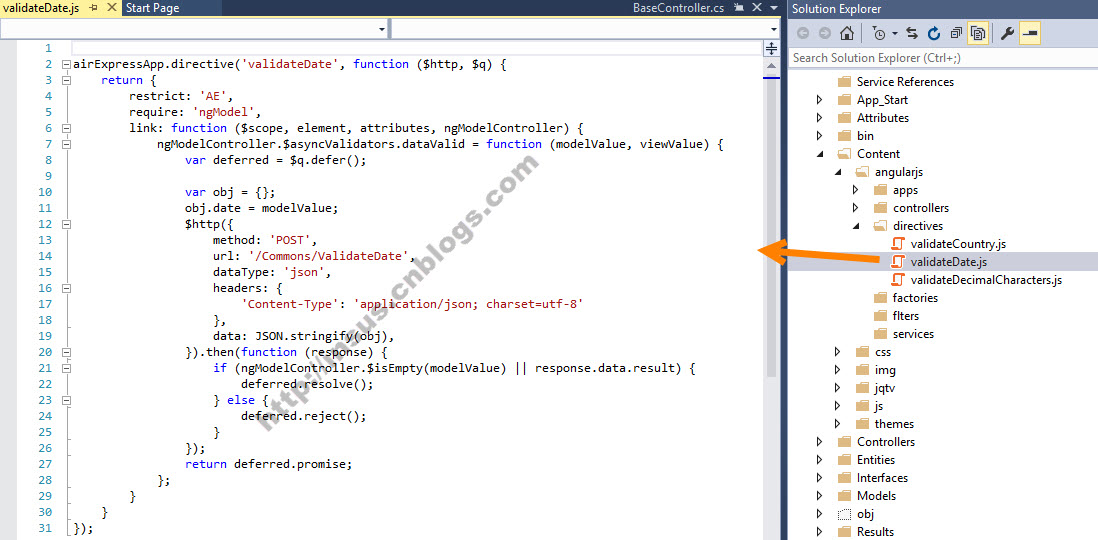This screenshot has width=1098, height=540.
Task: Select the Results folder
Action: click(x=875, y=532)
